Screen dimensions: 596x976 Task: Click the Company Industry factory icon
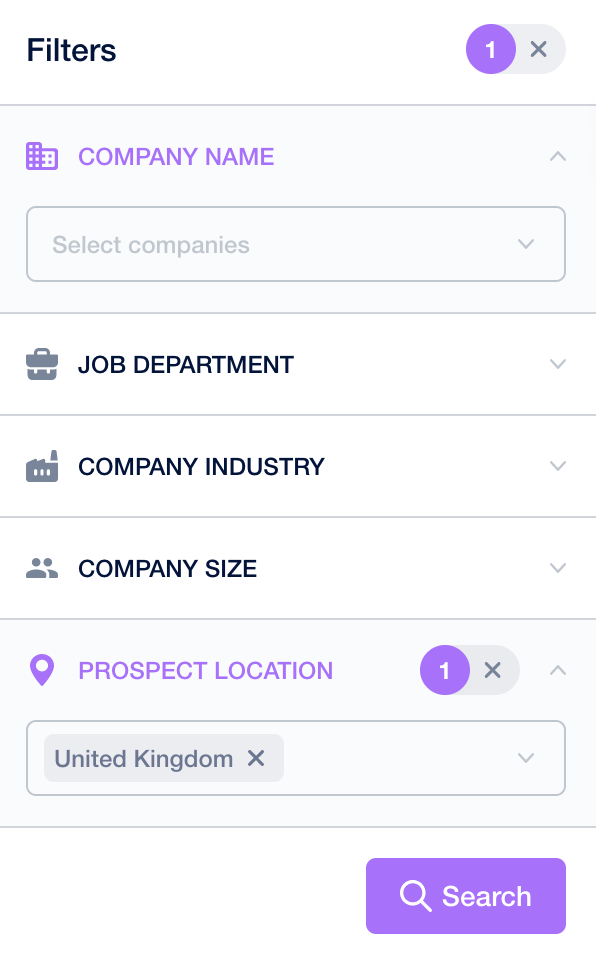tap(42, 466)
